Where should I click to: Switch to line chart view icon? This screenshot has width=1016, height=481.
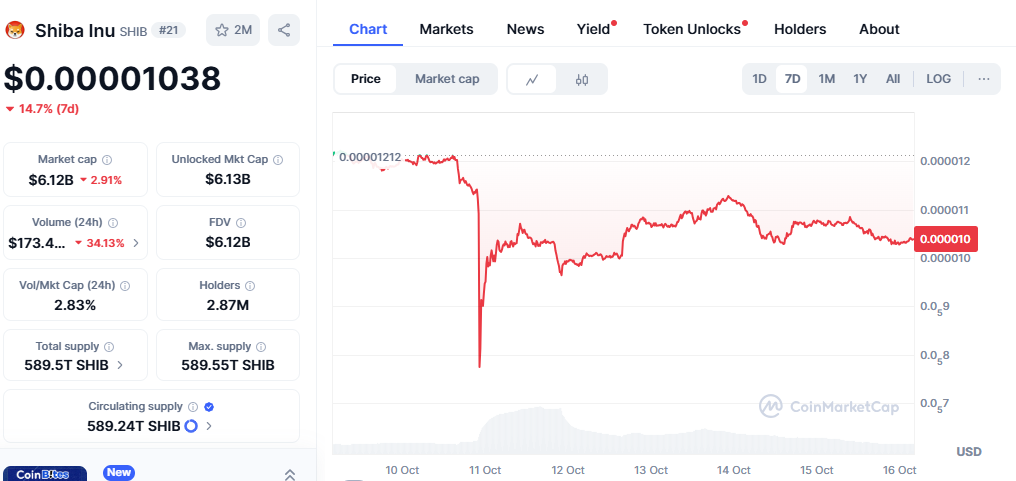point(533,79)
